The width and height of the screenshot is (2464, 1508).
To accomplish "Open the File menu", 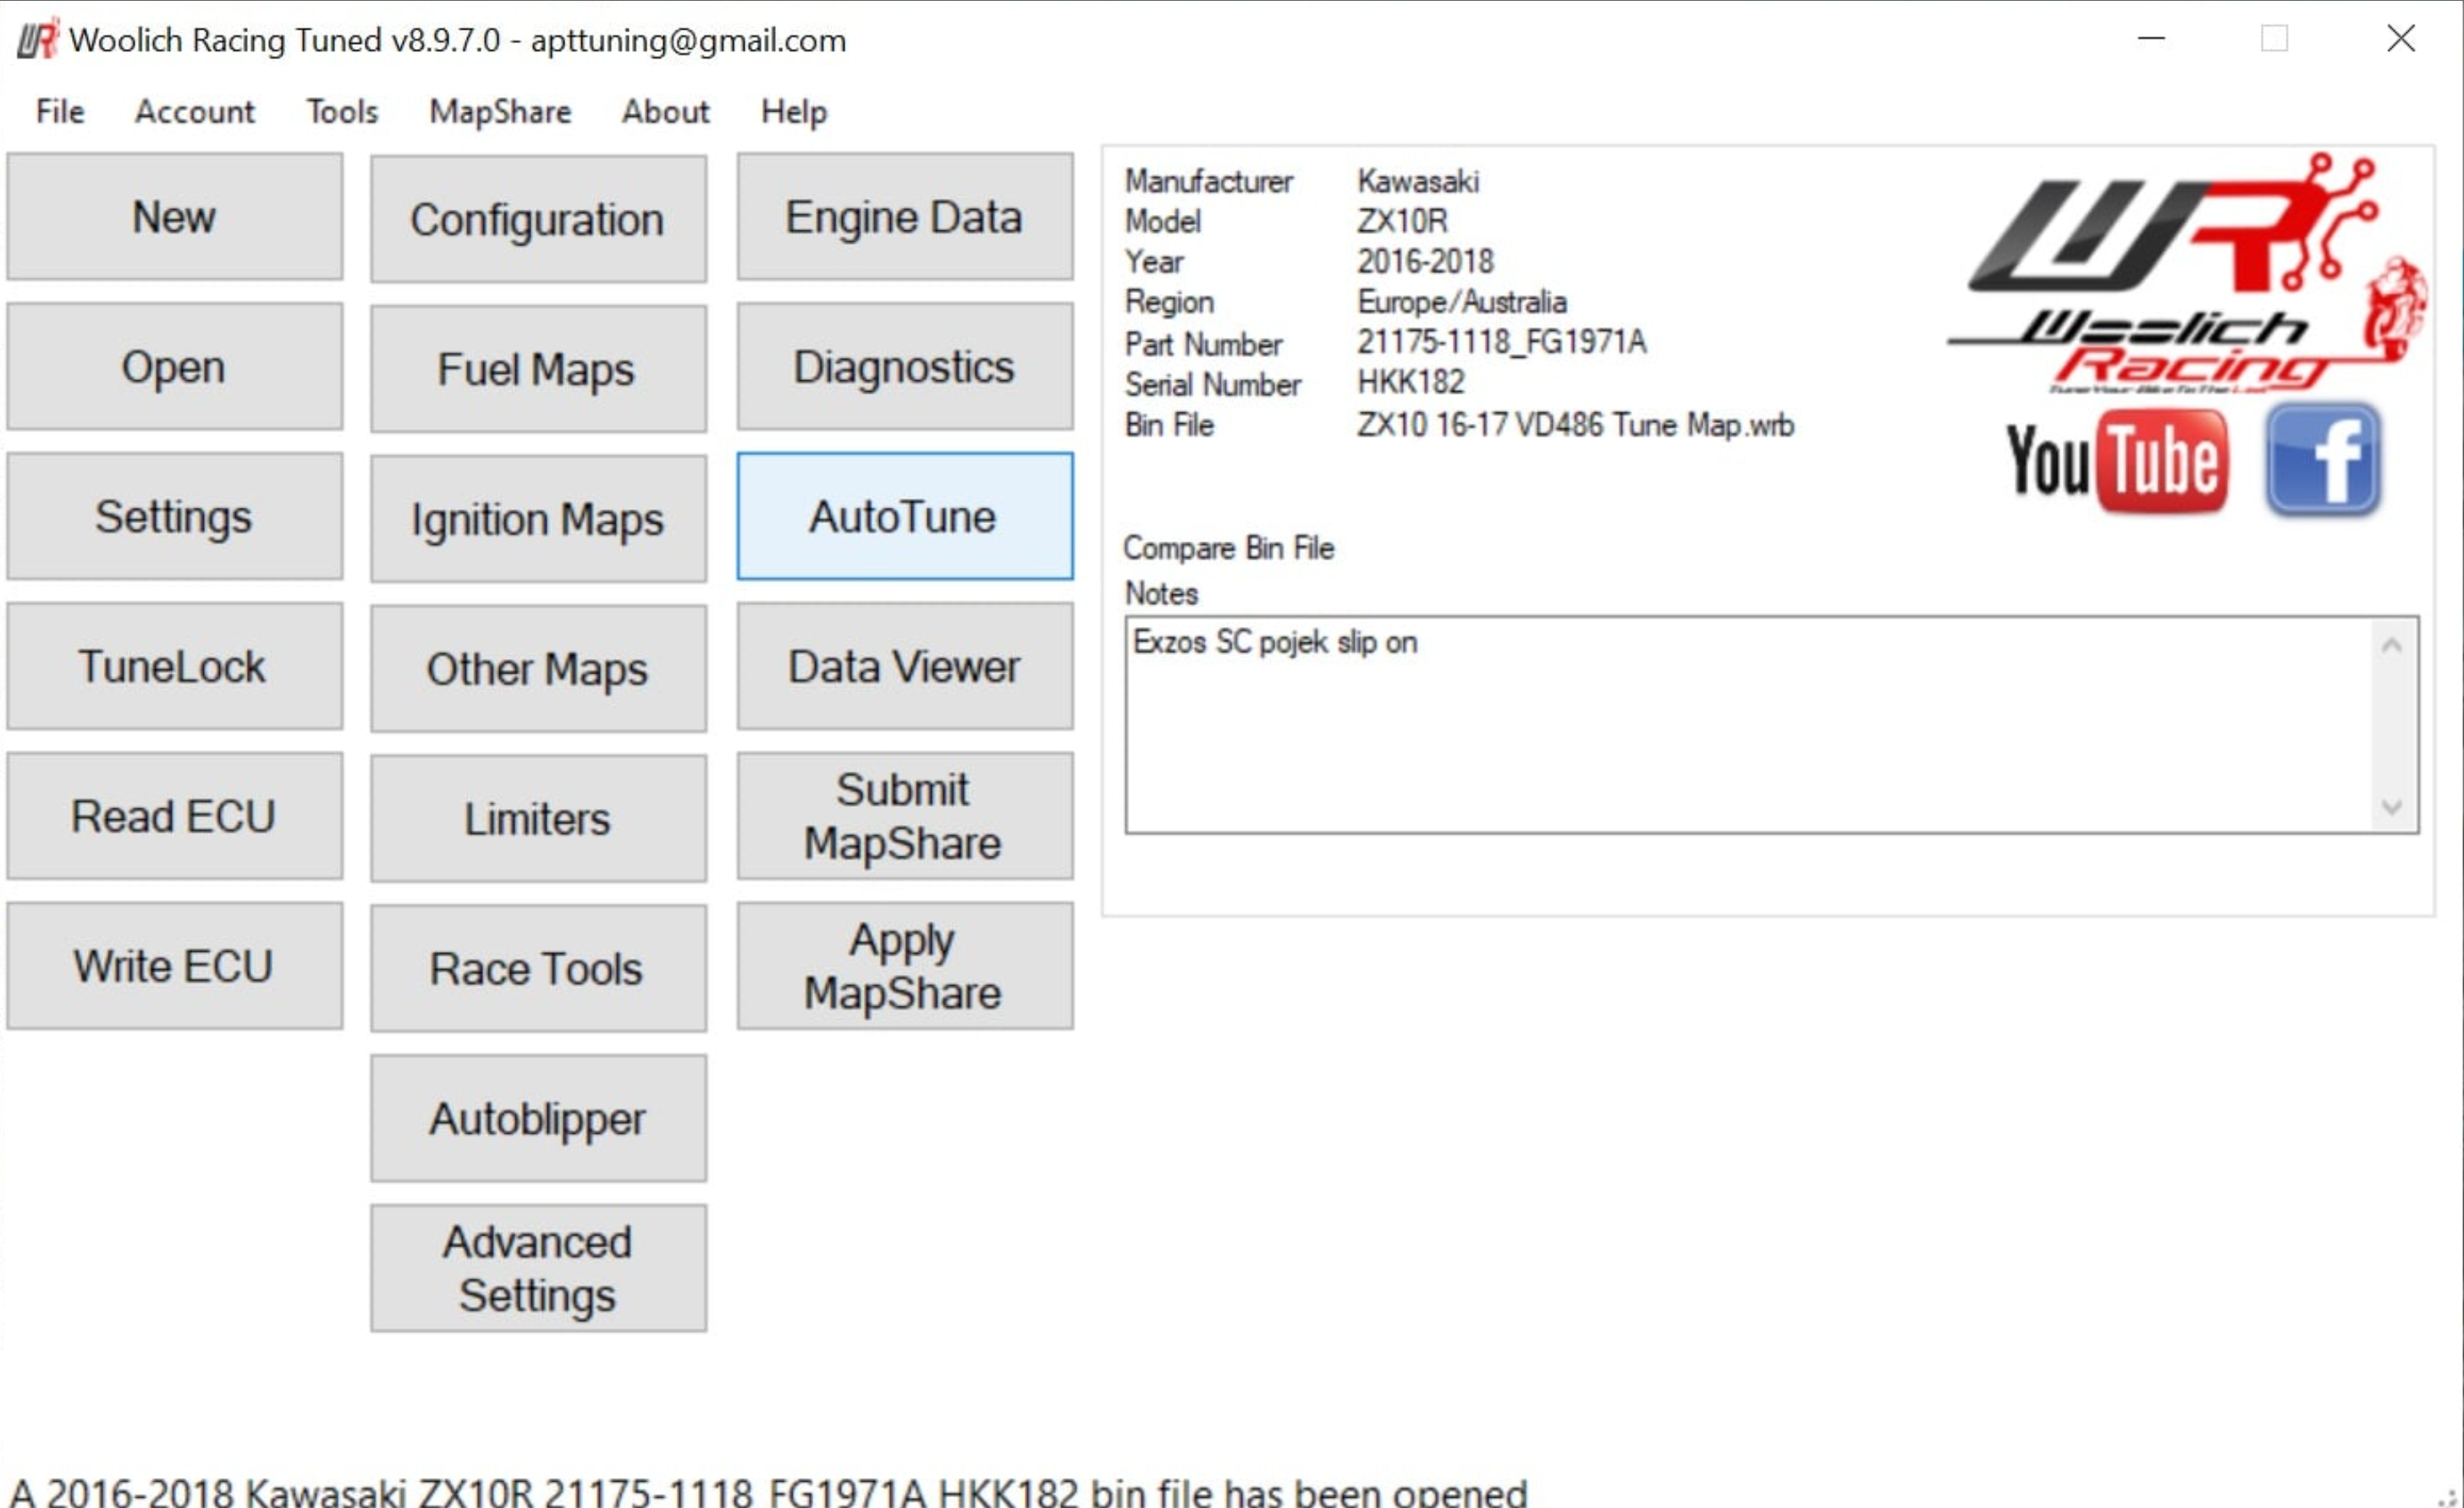I will [x=60, y=111].
